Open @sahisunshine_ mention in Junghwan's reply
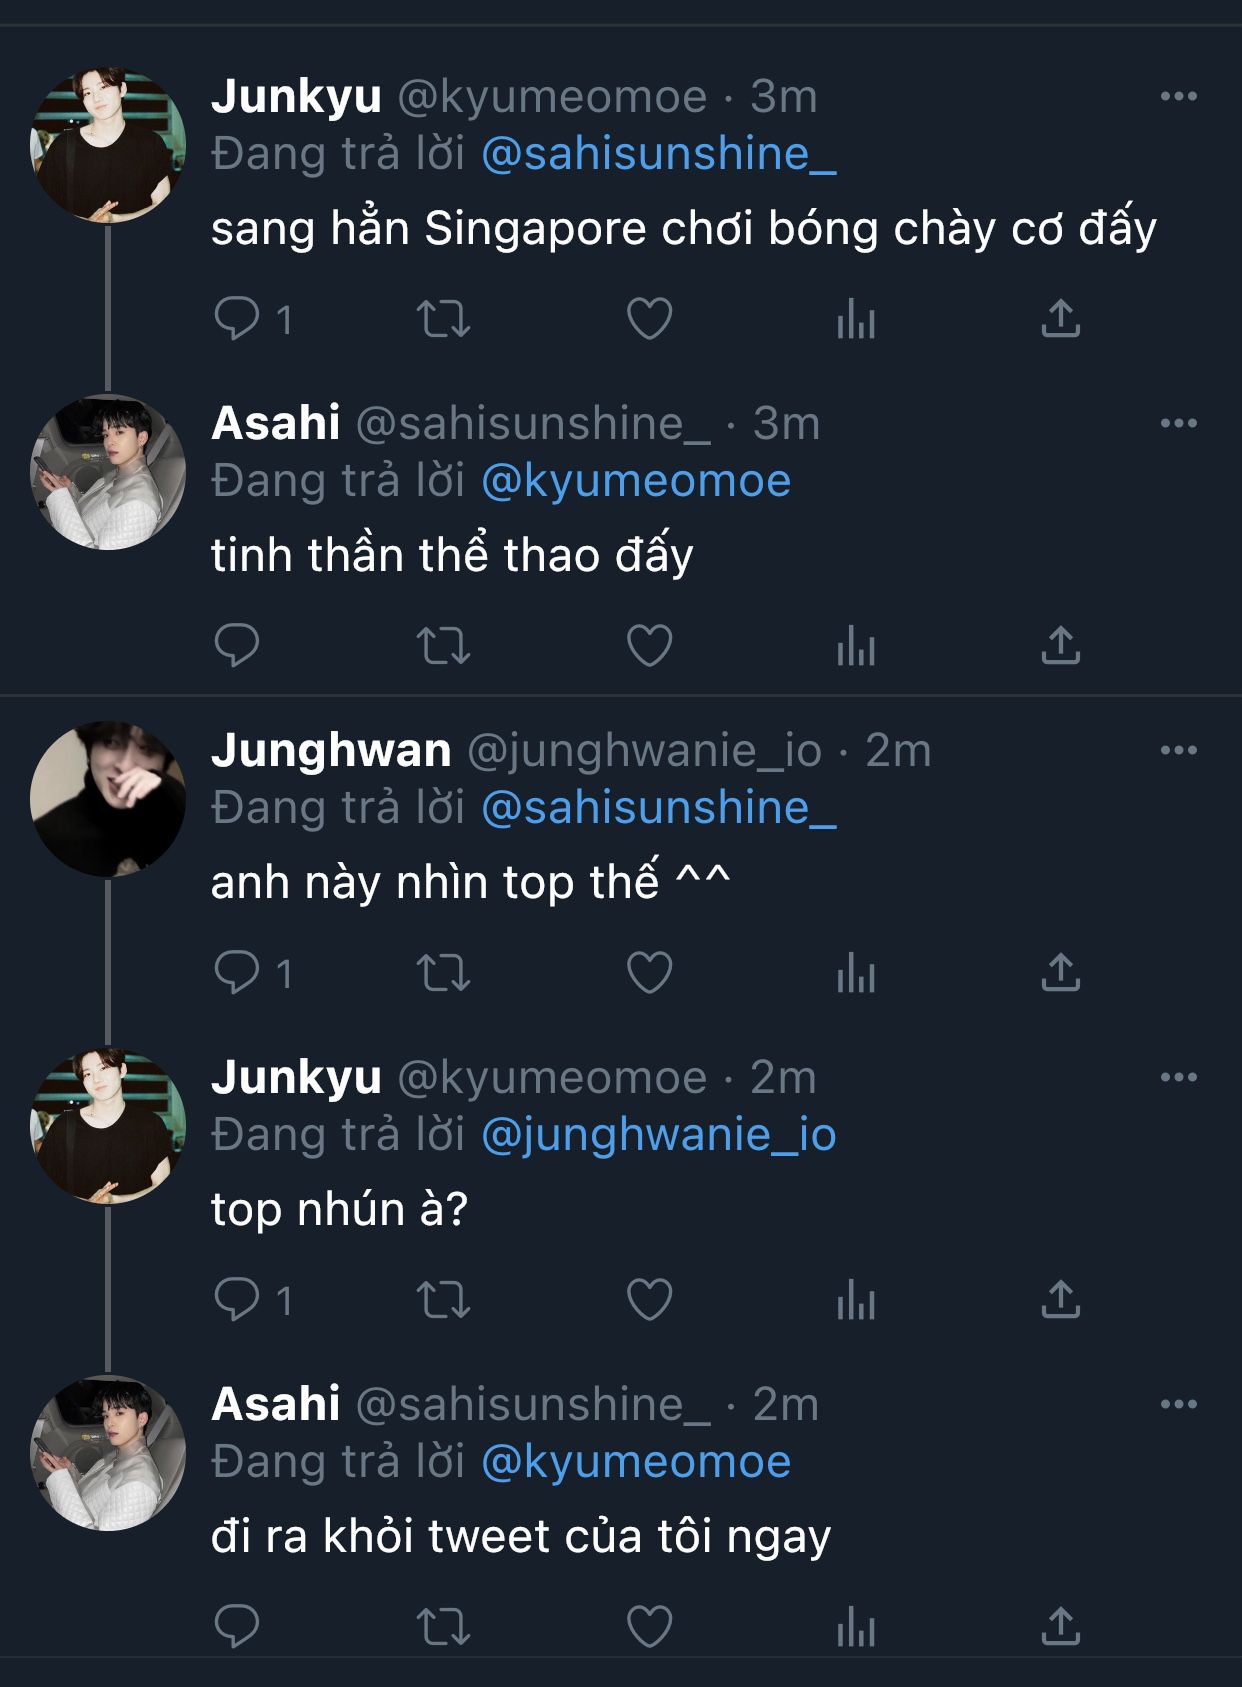The image size is (1242, 1687). pyautogui.click(x=658, y=808)
